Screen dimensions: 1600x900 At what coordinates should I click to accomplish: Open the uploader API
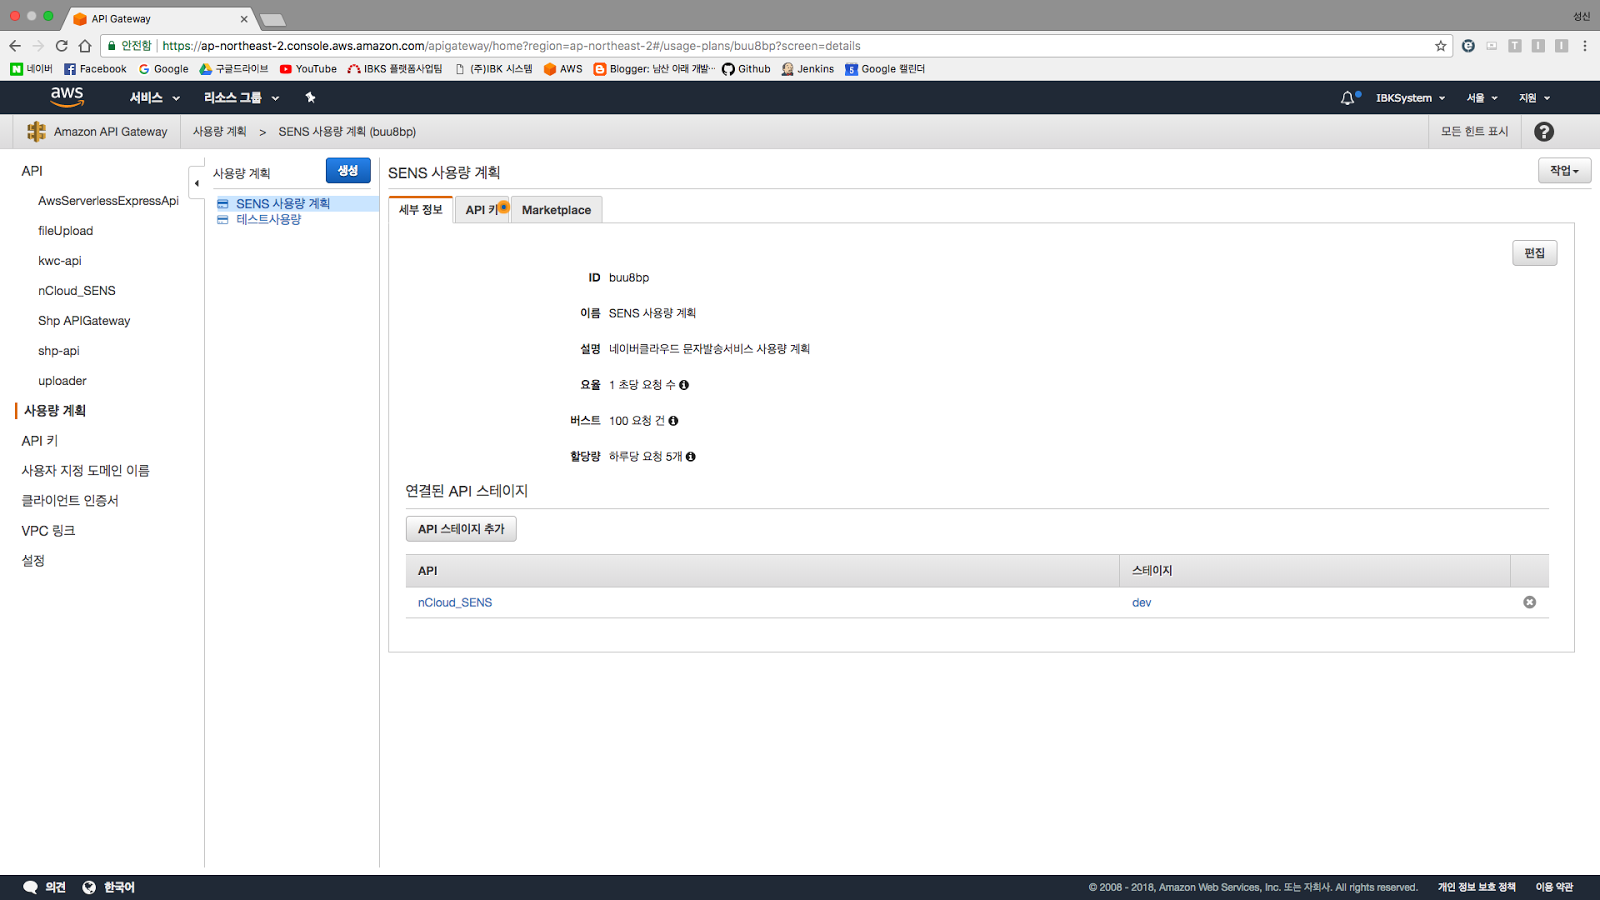pos(62,381)
